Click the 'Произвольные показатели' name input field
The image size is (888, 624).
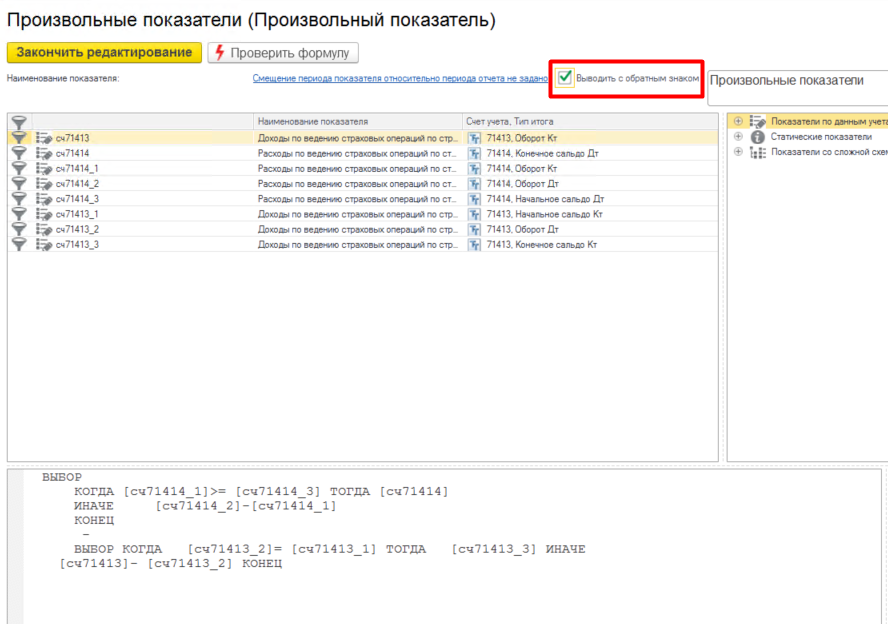[797, 88]
